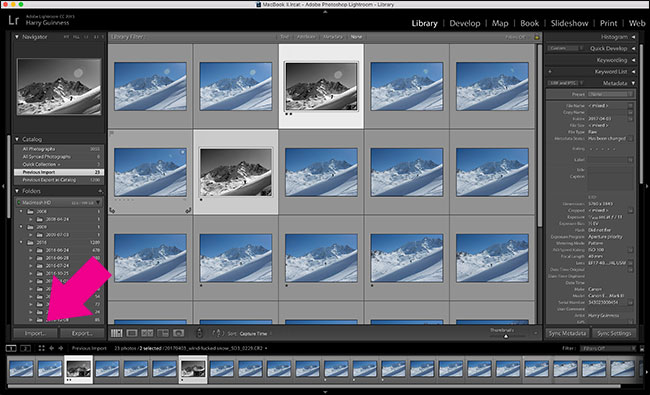Expand the Quick Develop panel
The width and height of the screenshot is (650, 395).
click(633, 48)
